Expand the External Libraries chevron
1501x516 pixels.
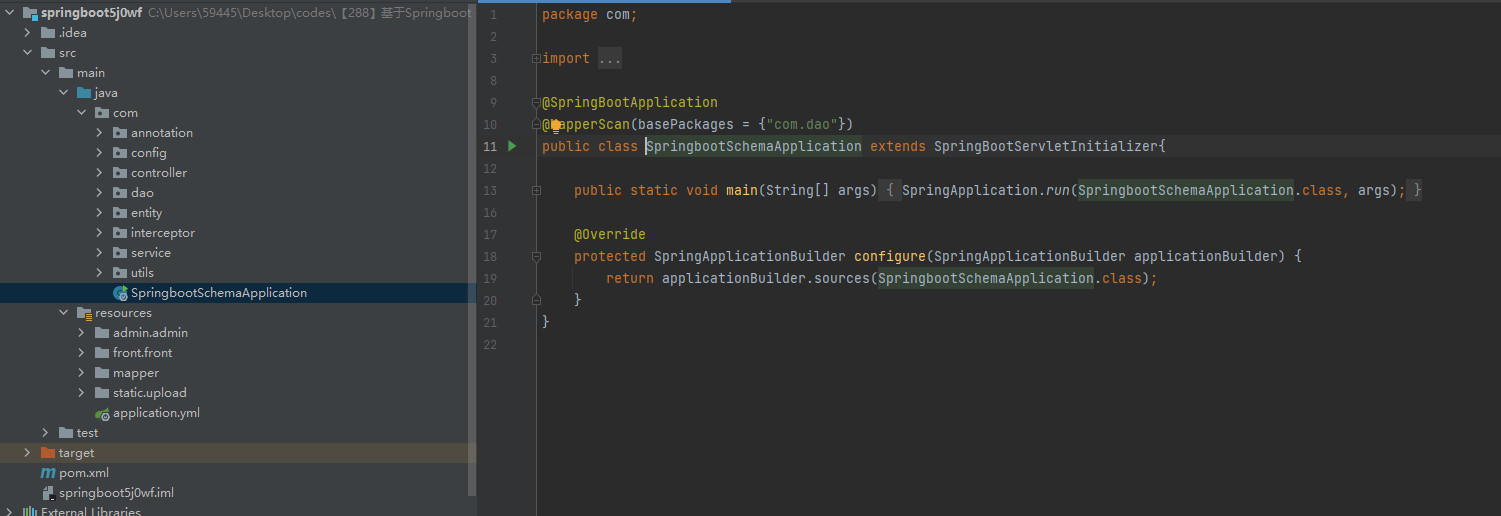point(10,513)
